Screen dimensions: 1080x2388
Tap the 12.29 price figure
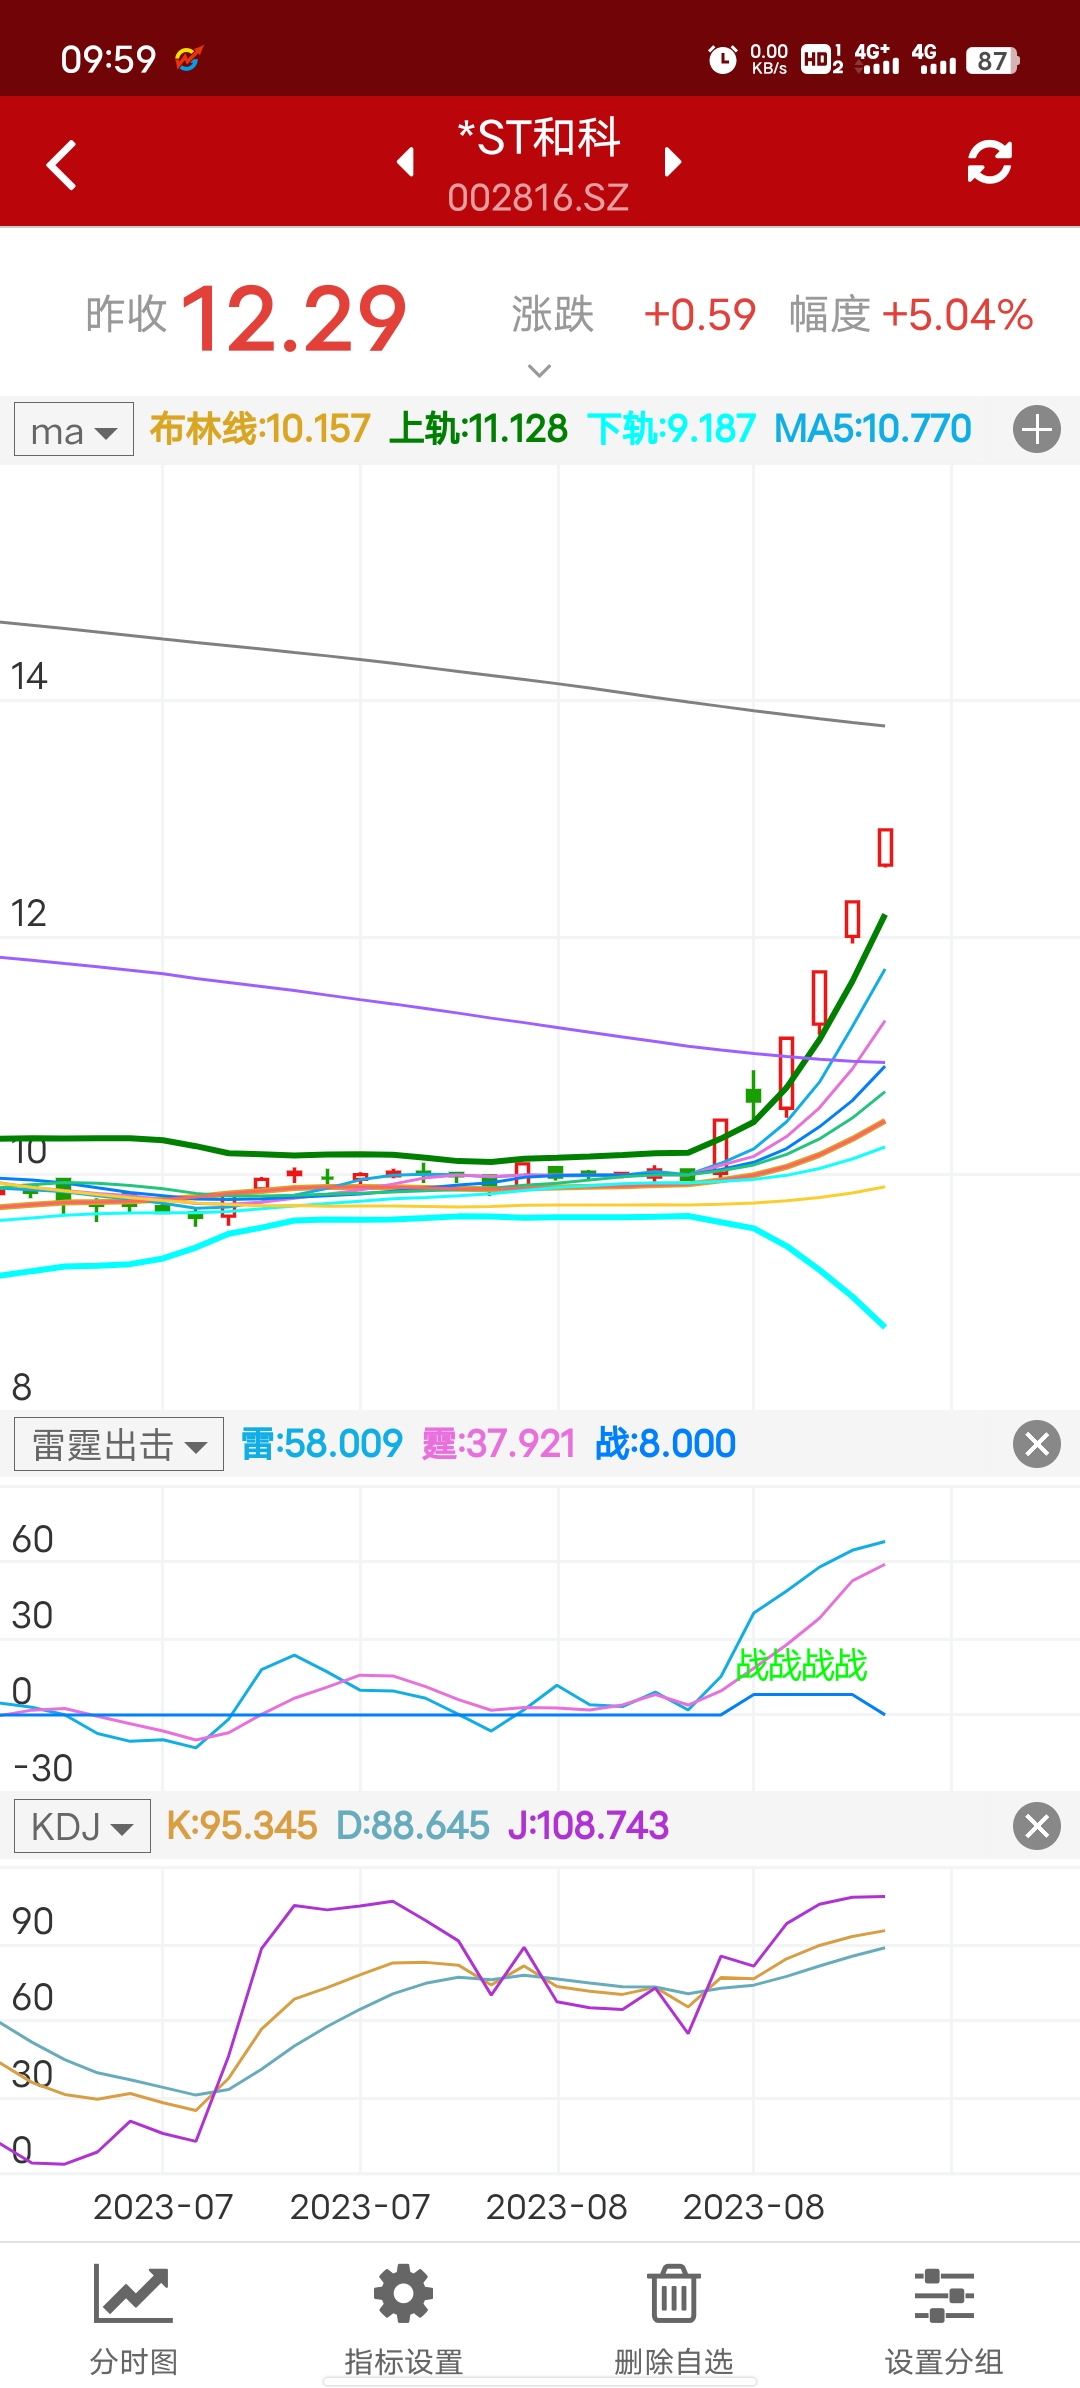click(x=294, y=319)
